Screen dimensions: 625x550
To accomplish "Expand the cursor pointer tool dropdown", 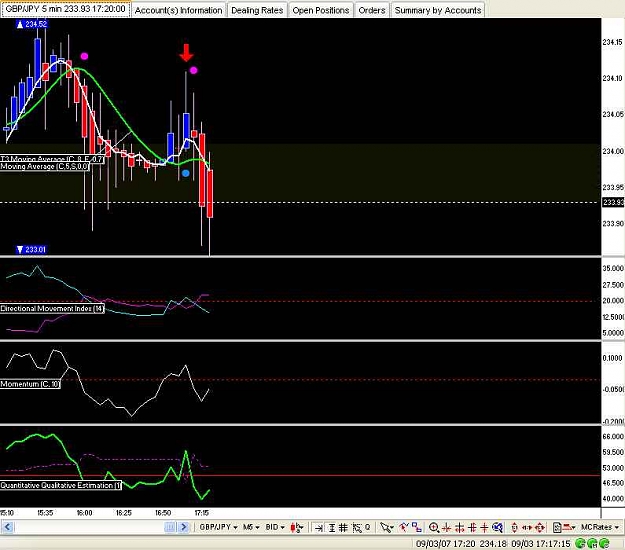I will point(387,527).
